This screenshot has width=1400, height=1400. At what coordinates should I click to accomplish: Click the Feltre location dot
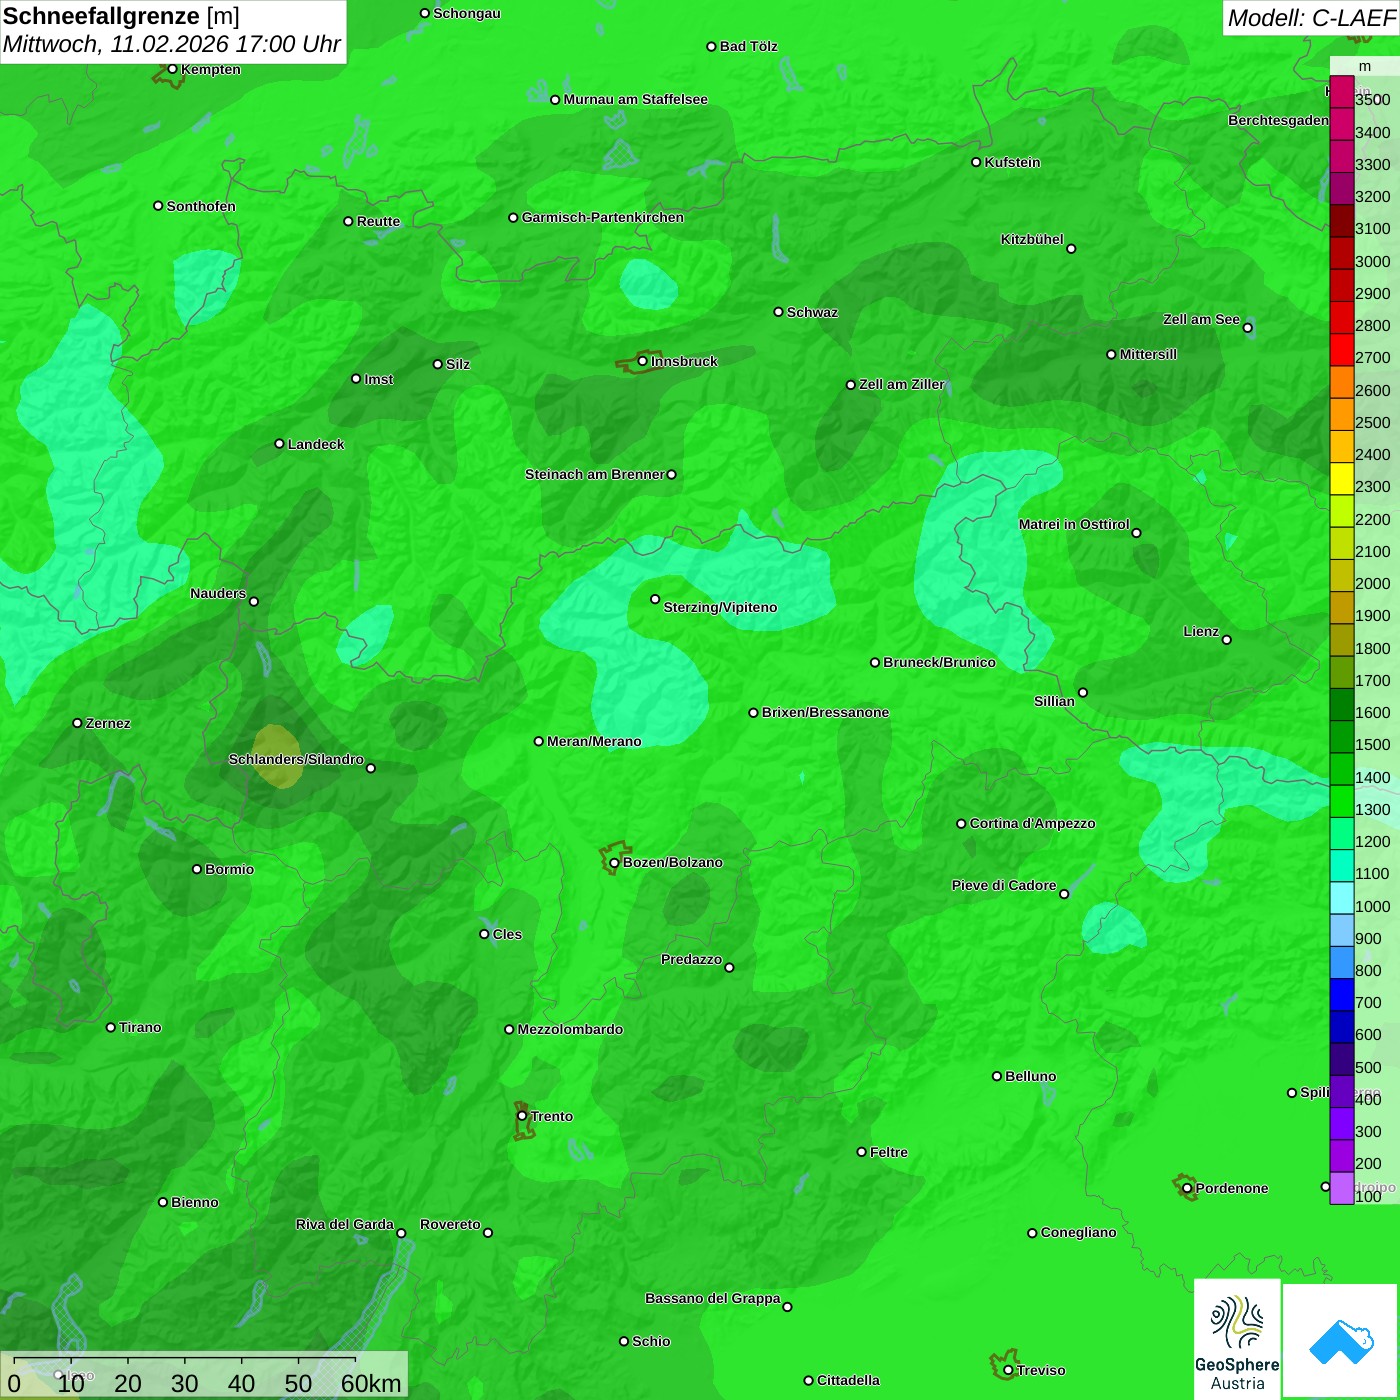tap(861, 1152)
